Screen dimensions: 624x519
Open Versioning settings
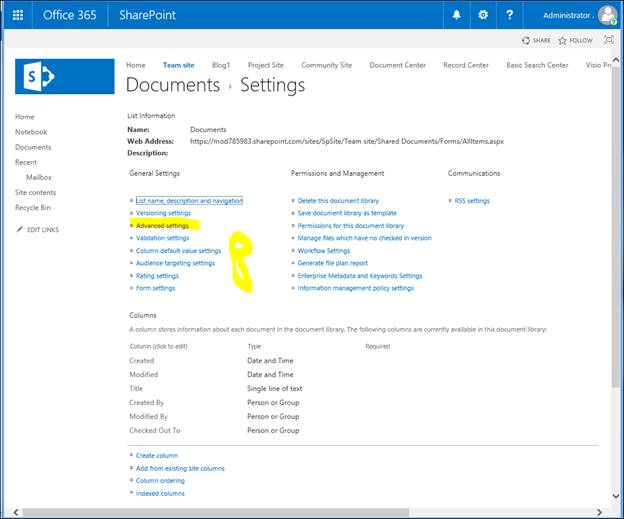(163, 213)
